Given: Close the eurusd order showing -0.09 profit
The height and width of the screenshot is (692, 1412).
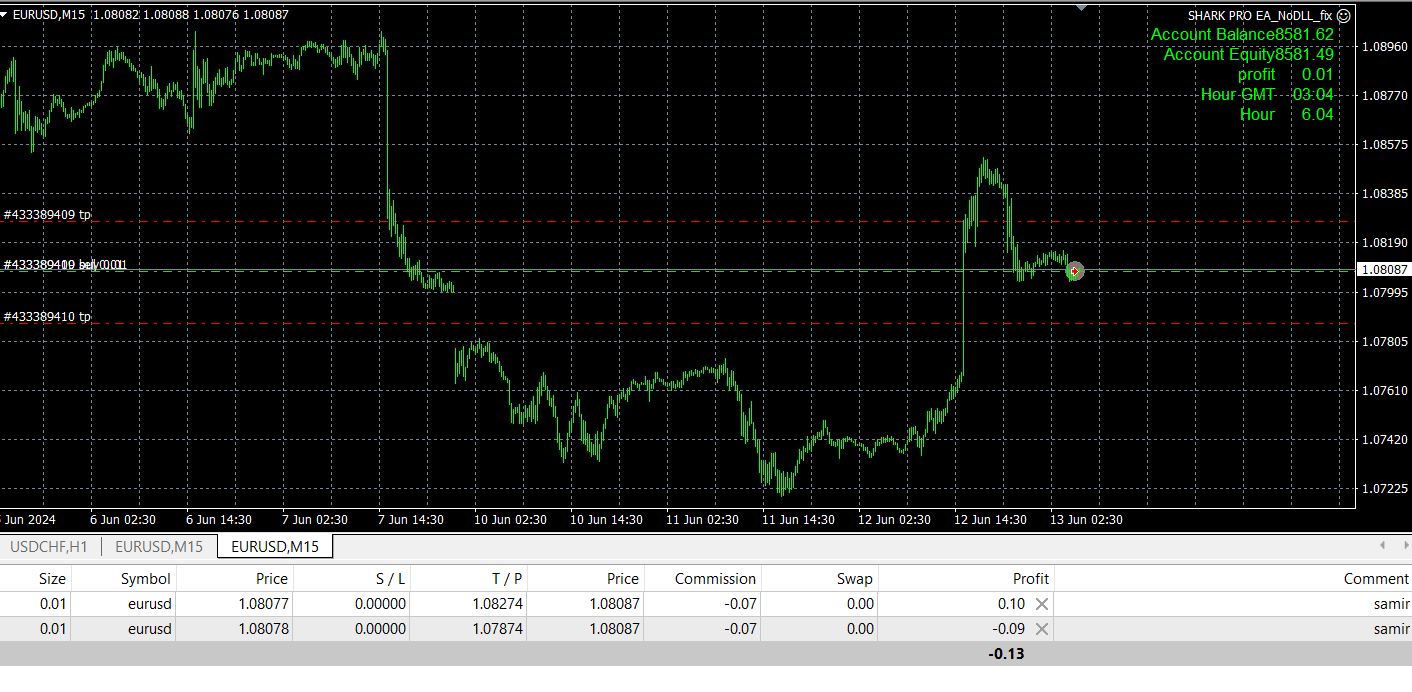Looking at the screenshot, I should pyautogui.click(x=1042, y=629).
